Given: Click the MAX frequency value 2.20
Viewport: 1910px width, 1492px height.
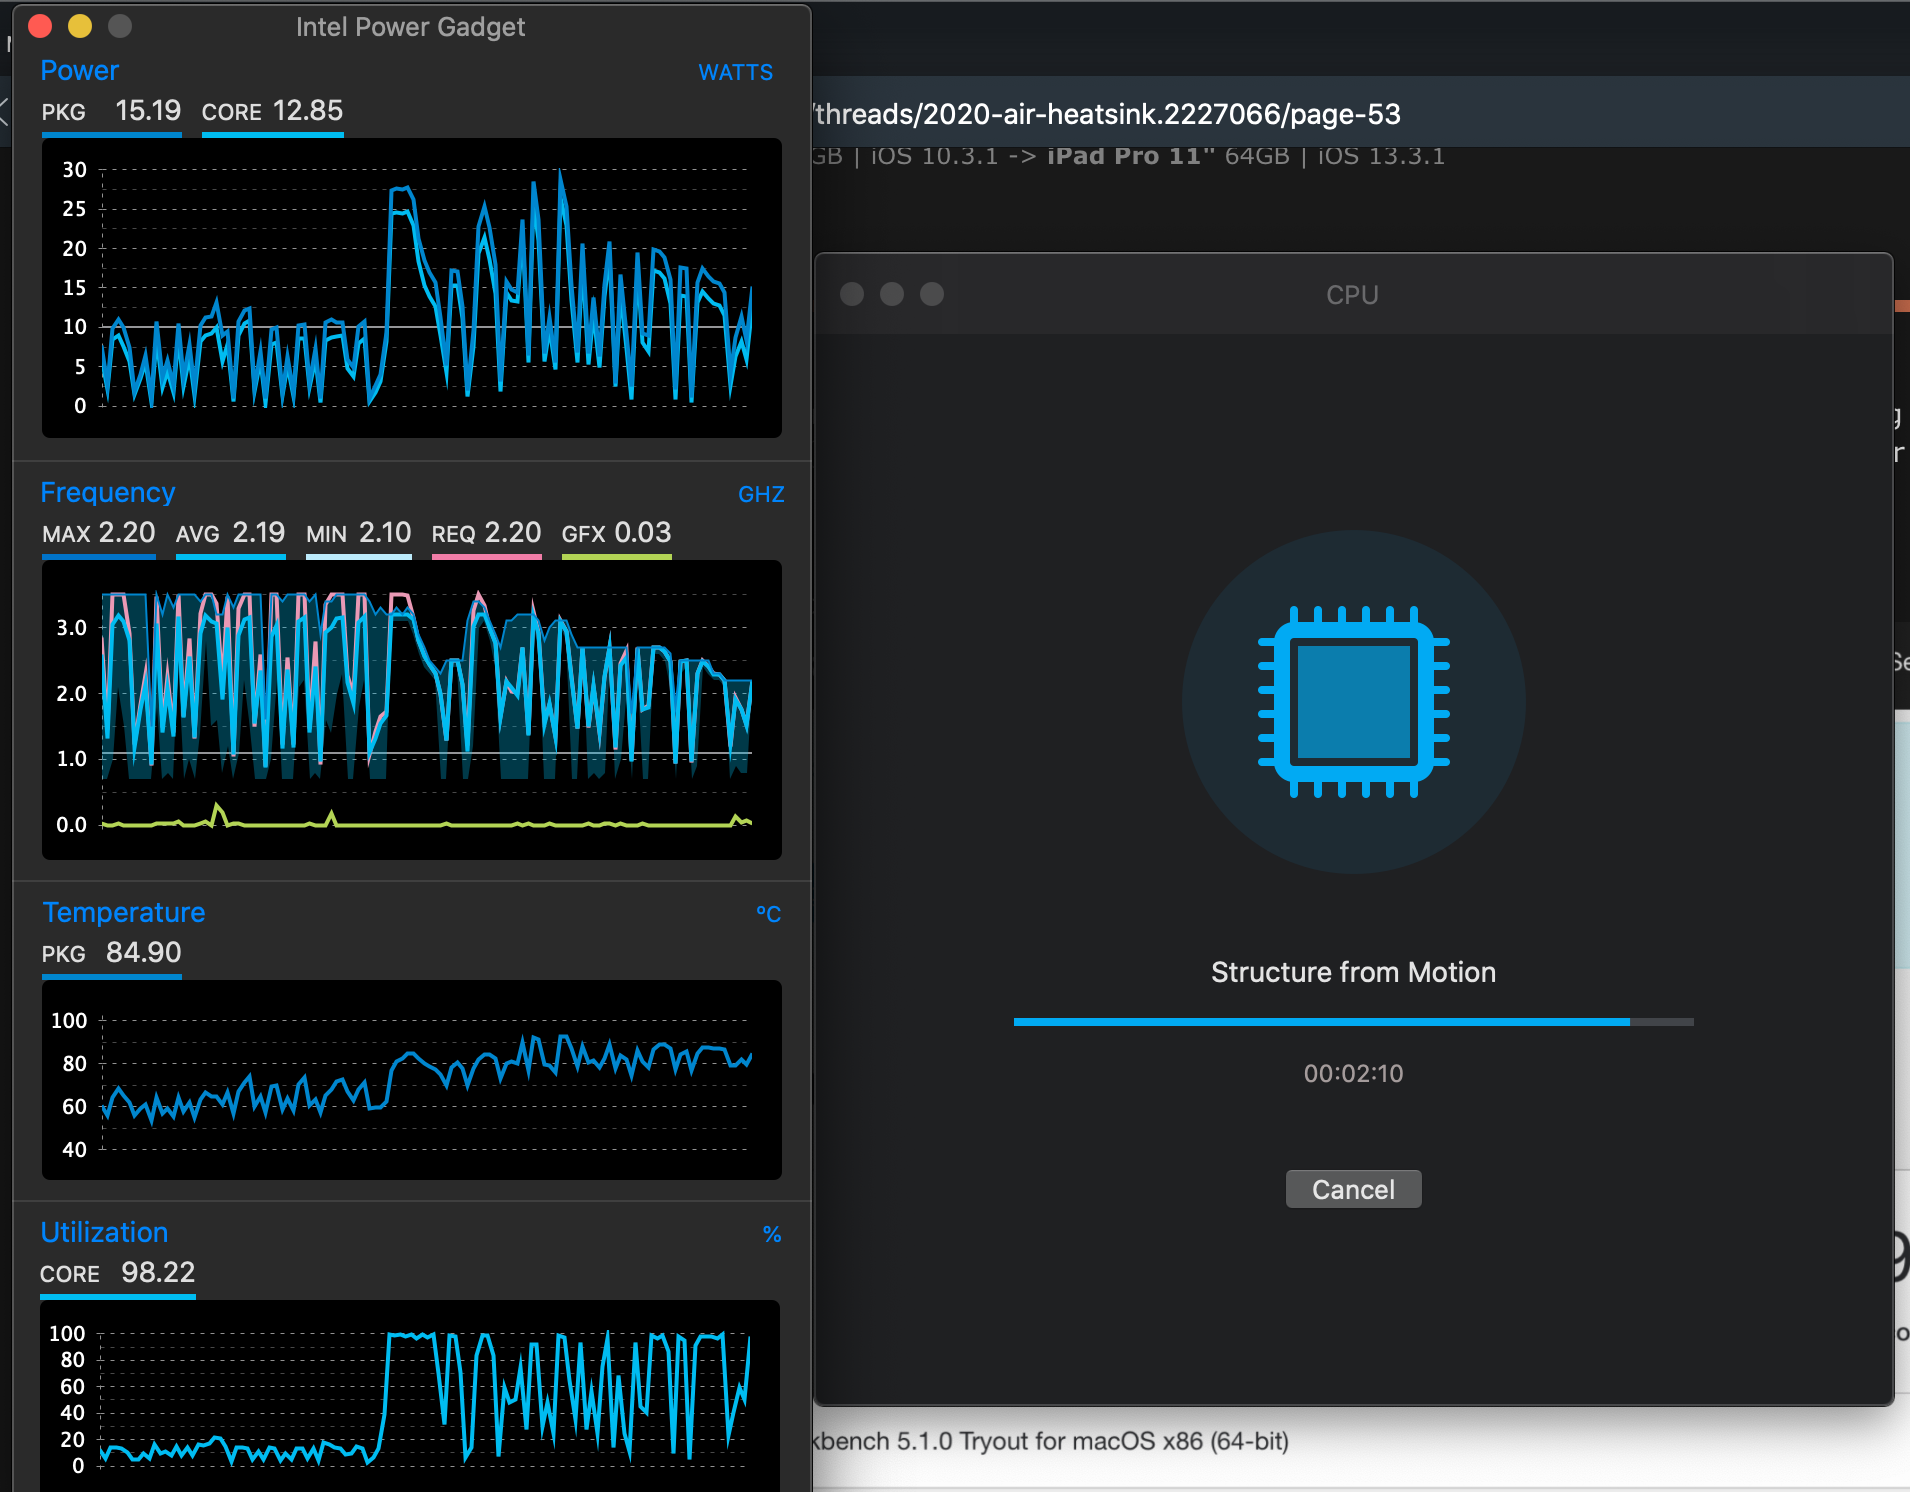Looking at the screenshot, I should [x=127, y=532].
